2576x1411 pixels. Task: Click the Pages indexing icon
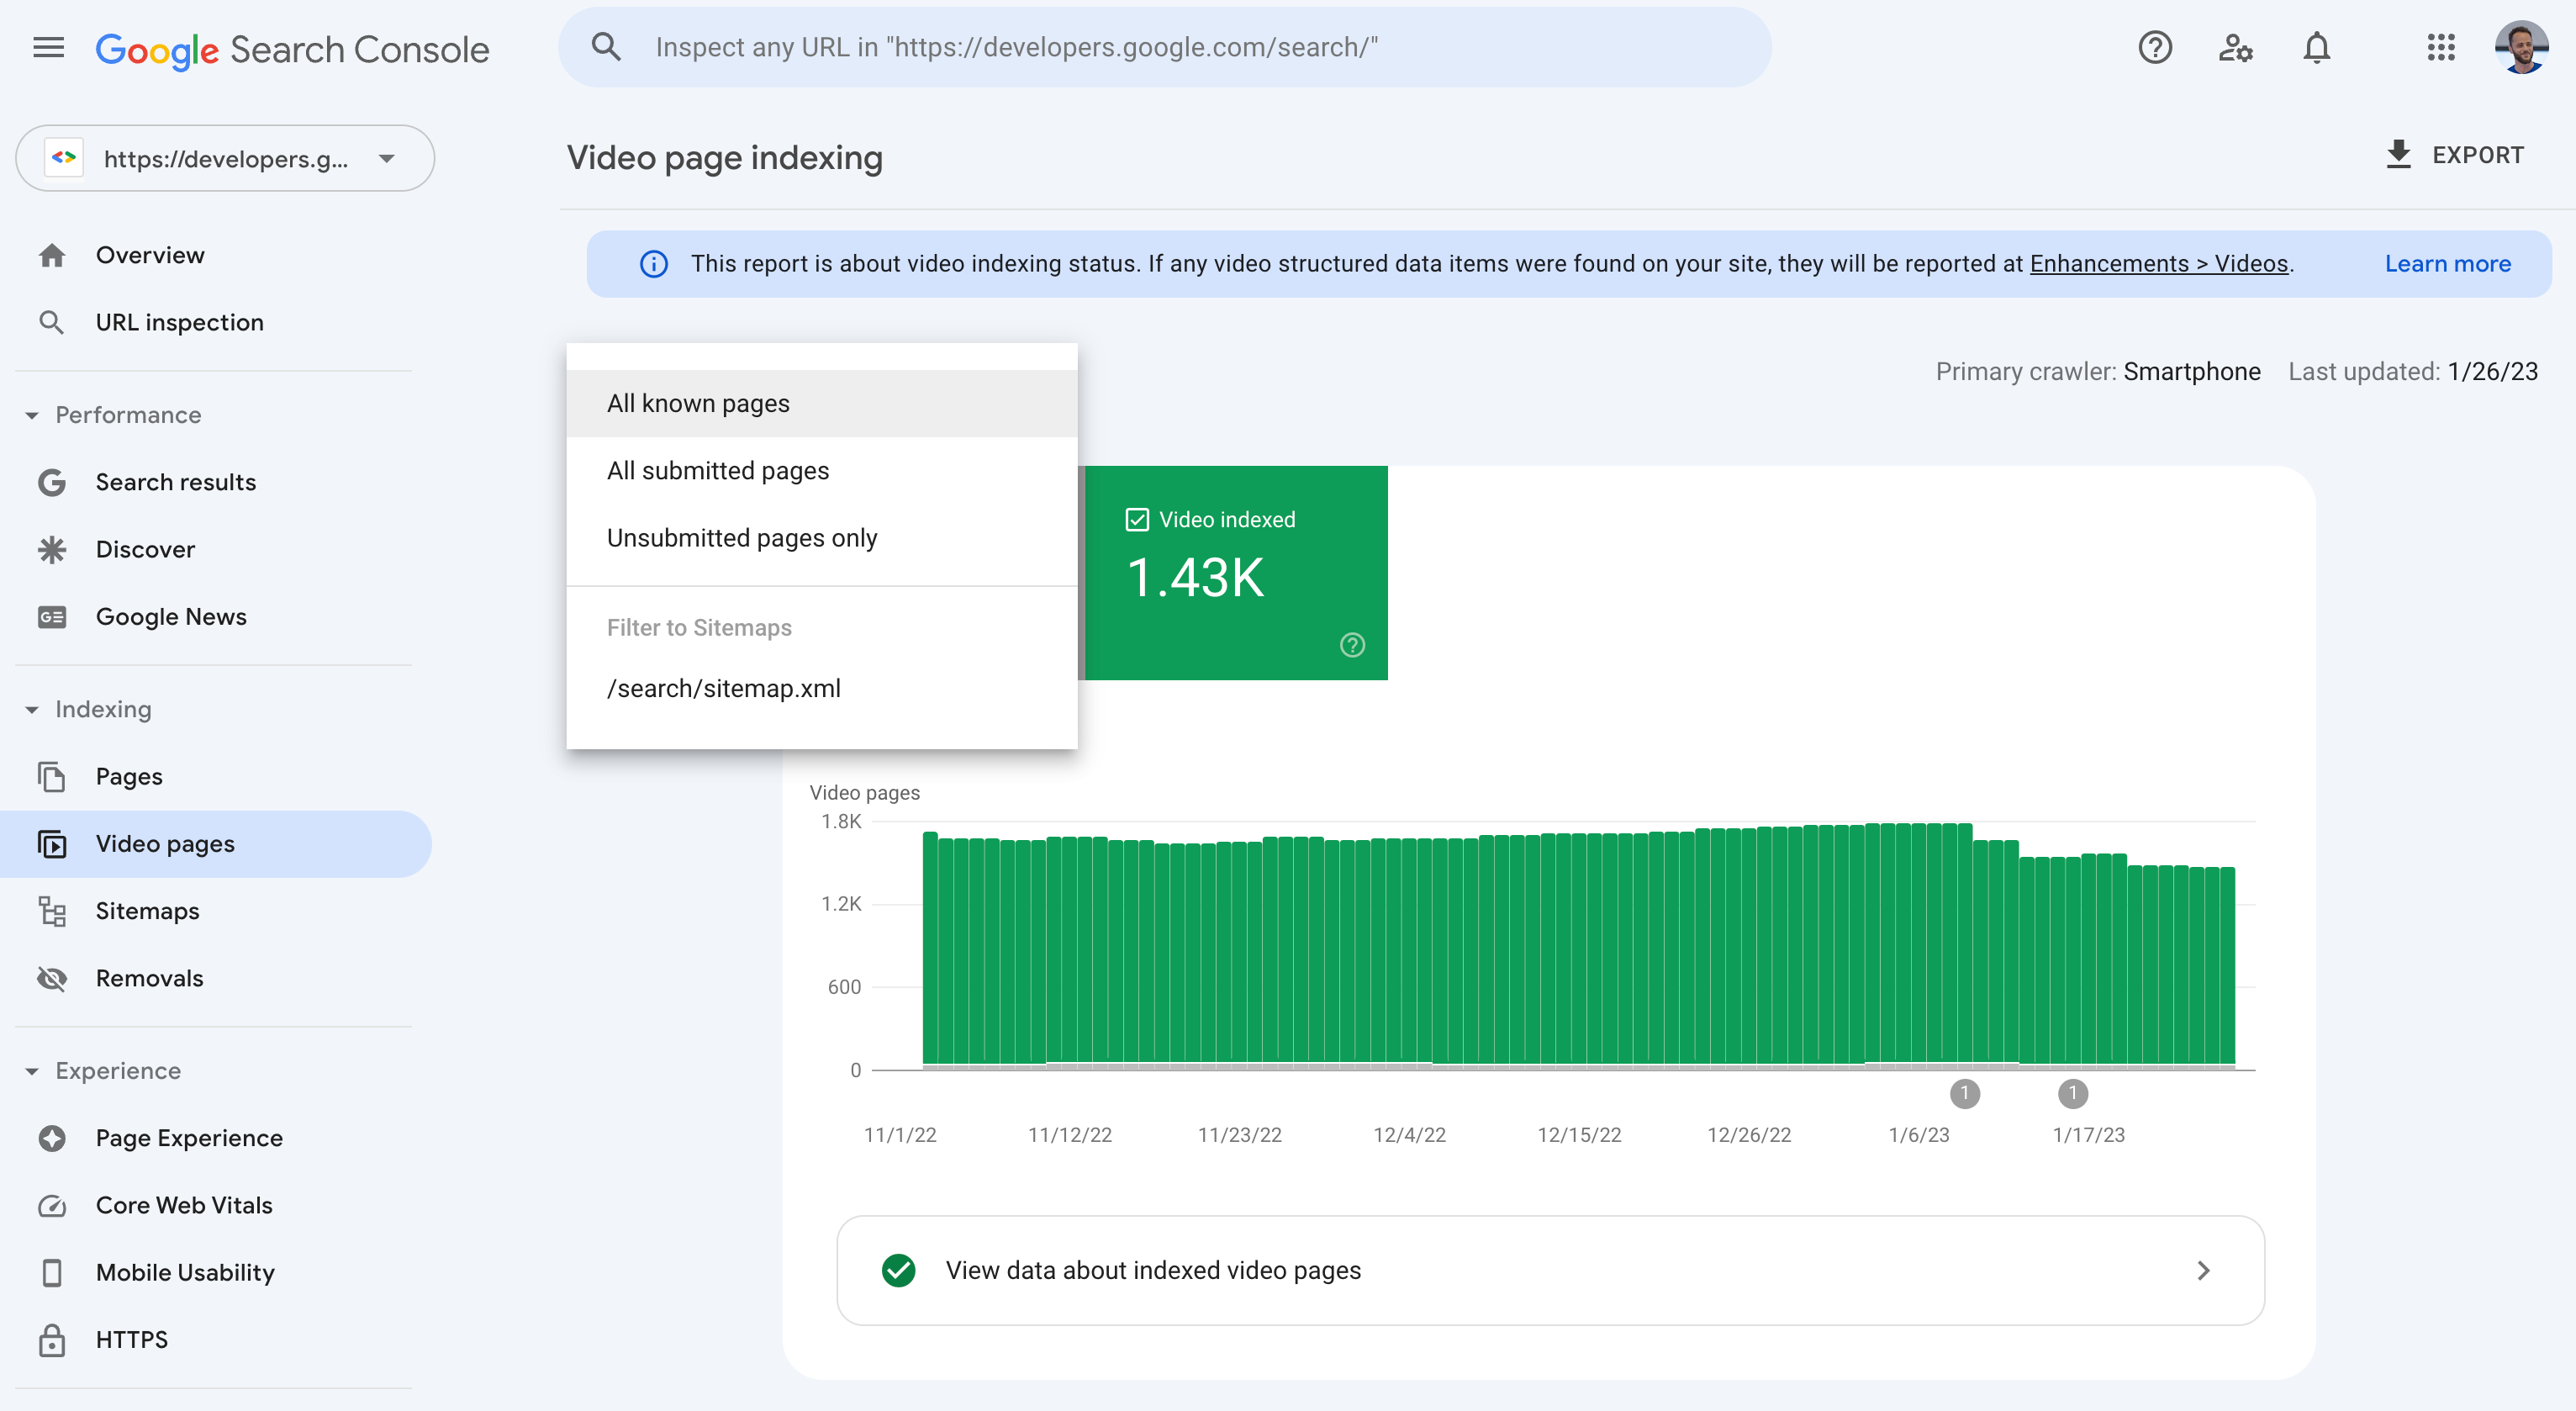tap(50, 777)
